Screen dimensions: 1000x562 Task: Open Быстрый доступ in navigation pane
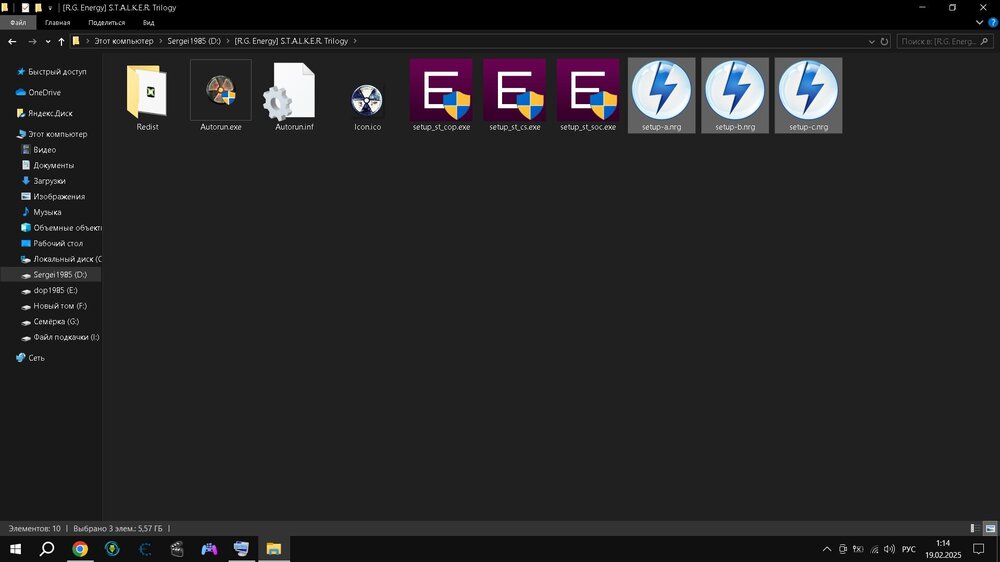click(57, 72)
